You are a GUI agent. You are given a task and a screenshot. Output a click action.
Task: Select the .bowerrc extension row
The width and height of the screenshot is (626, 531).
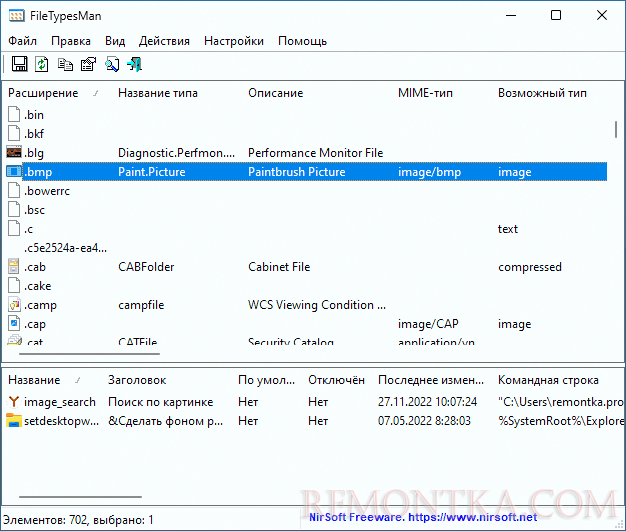pos(307,191)
